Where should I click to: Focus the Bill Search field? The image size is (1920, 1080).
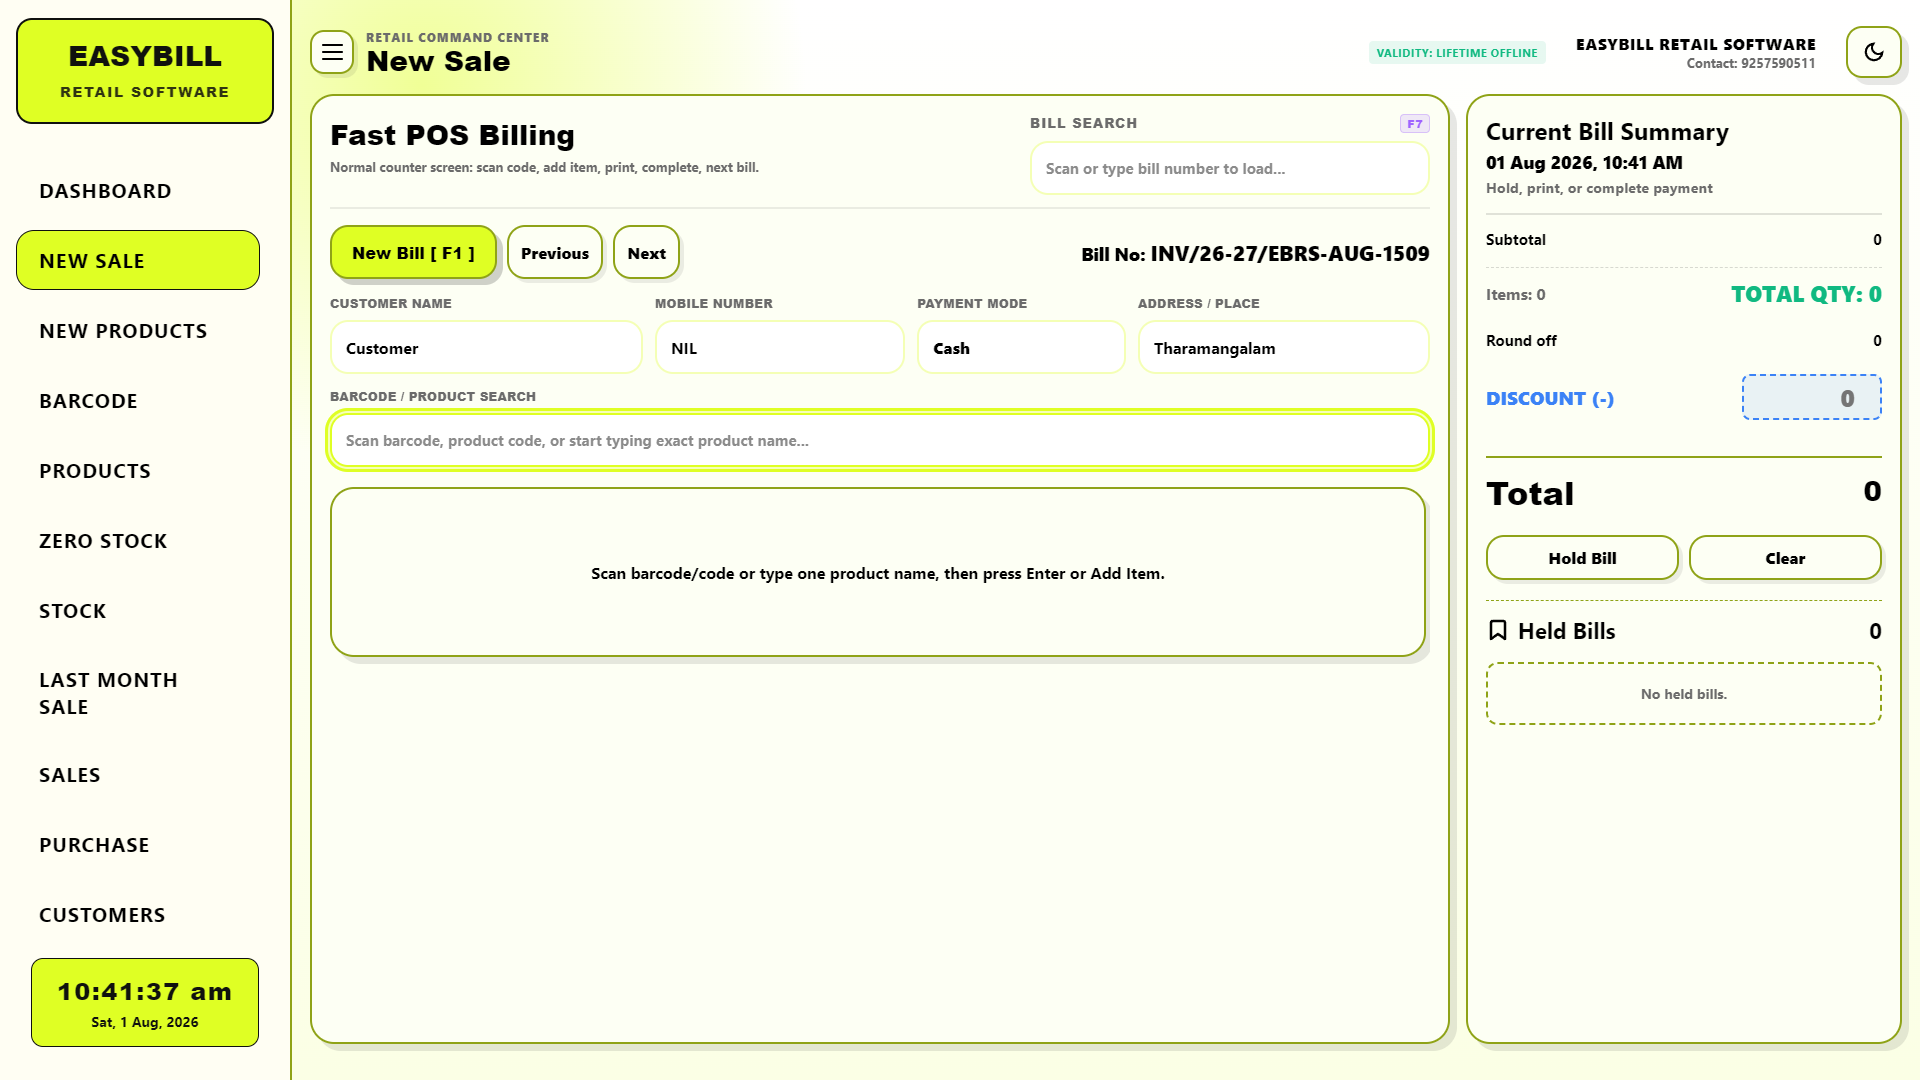tap(1229, 168)
